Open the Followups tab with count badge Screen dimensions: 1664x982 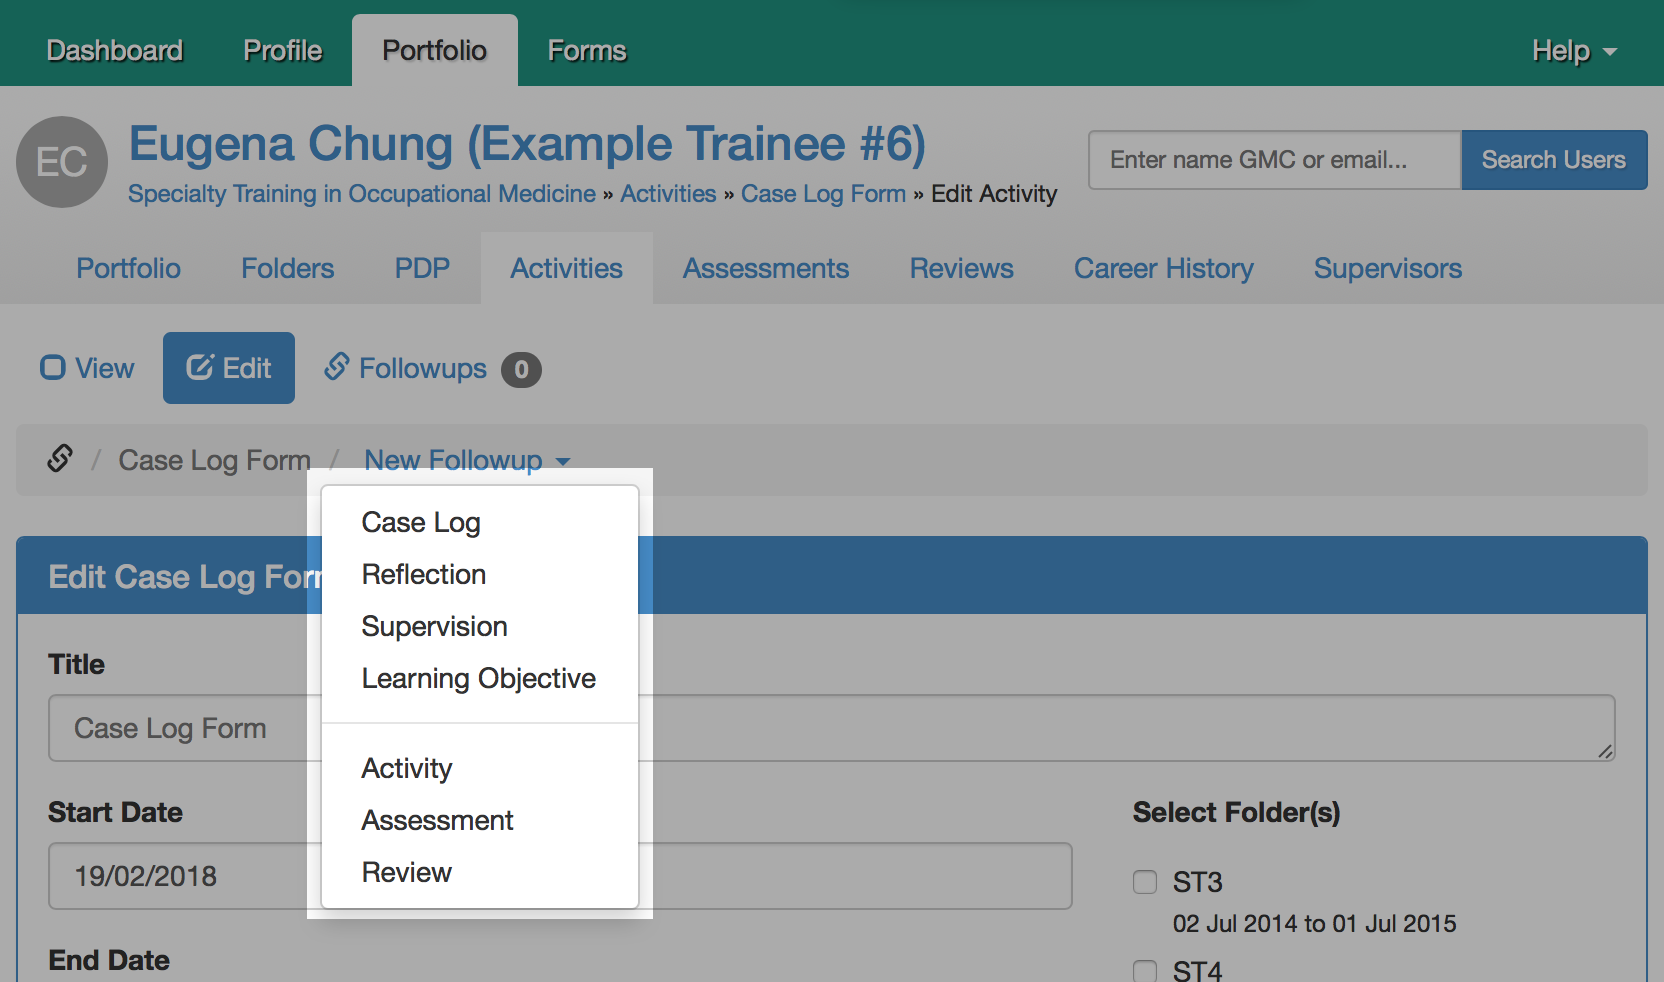click(x=432, y=368)
